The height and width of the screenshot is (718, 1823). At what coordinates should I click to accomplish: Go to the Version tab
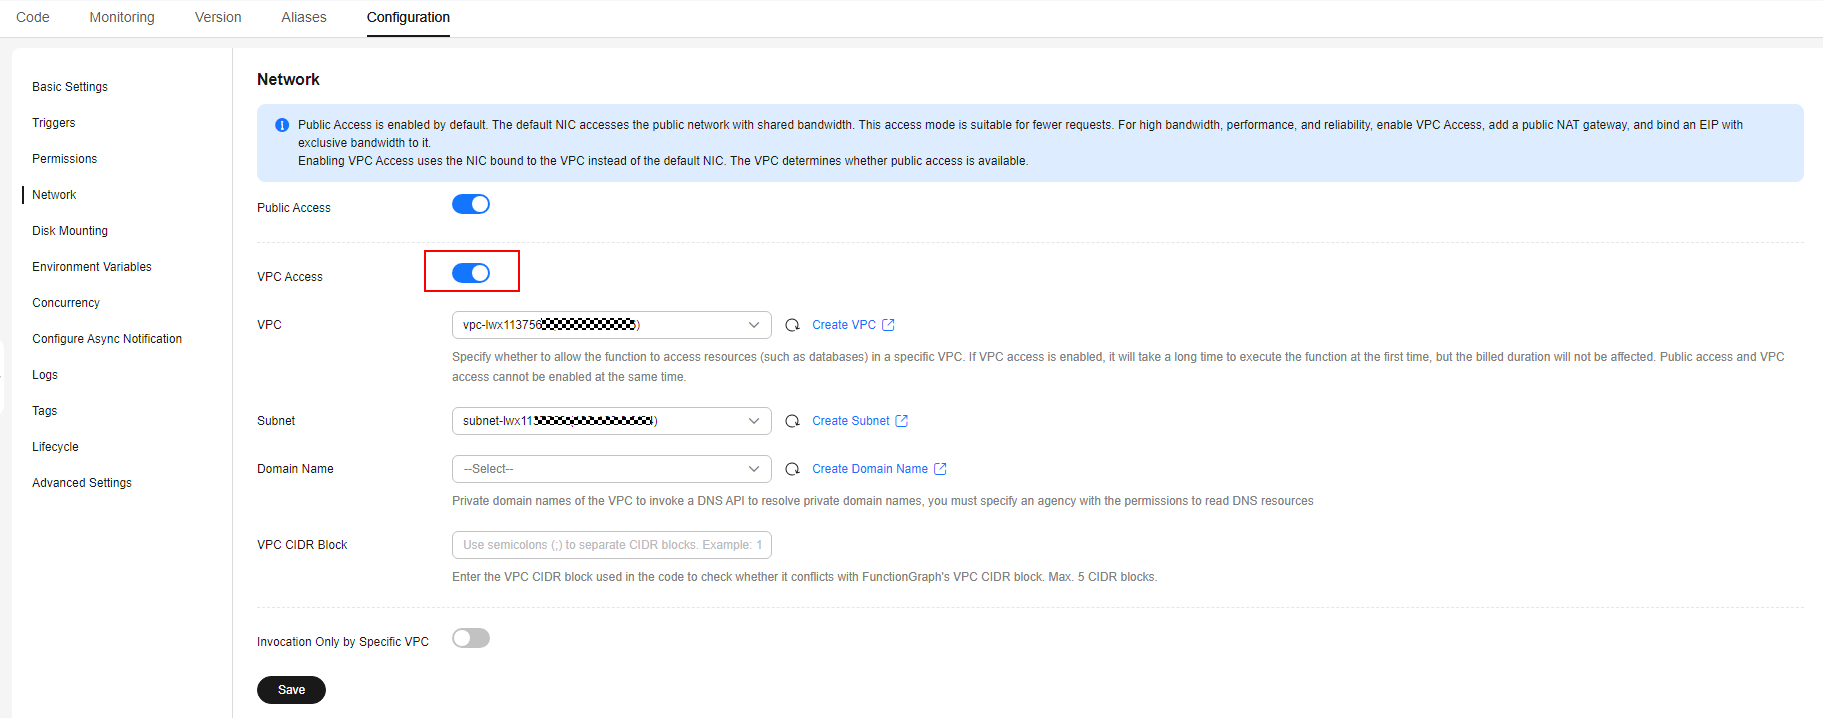click(x=218, y=17)
